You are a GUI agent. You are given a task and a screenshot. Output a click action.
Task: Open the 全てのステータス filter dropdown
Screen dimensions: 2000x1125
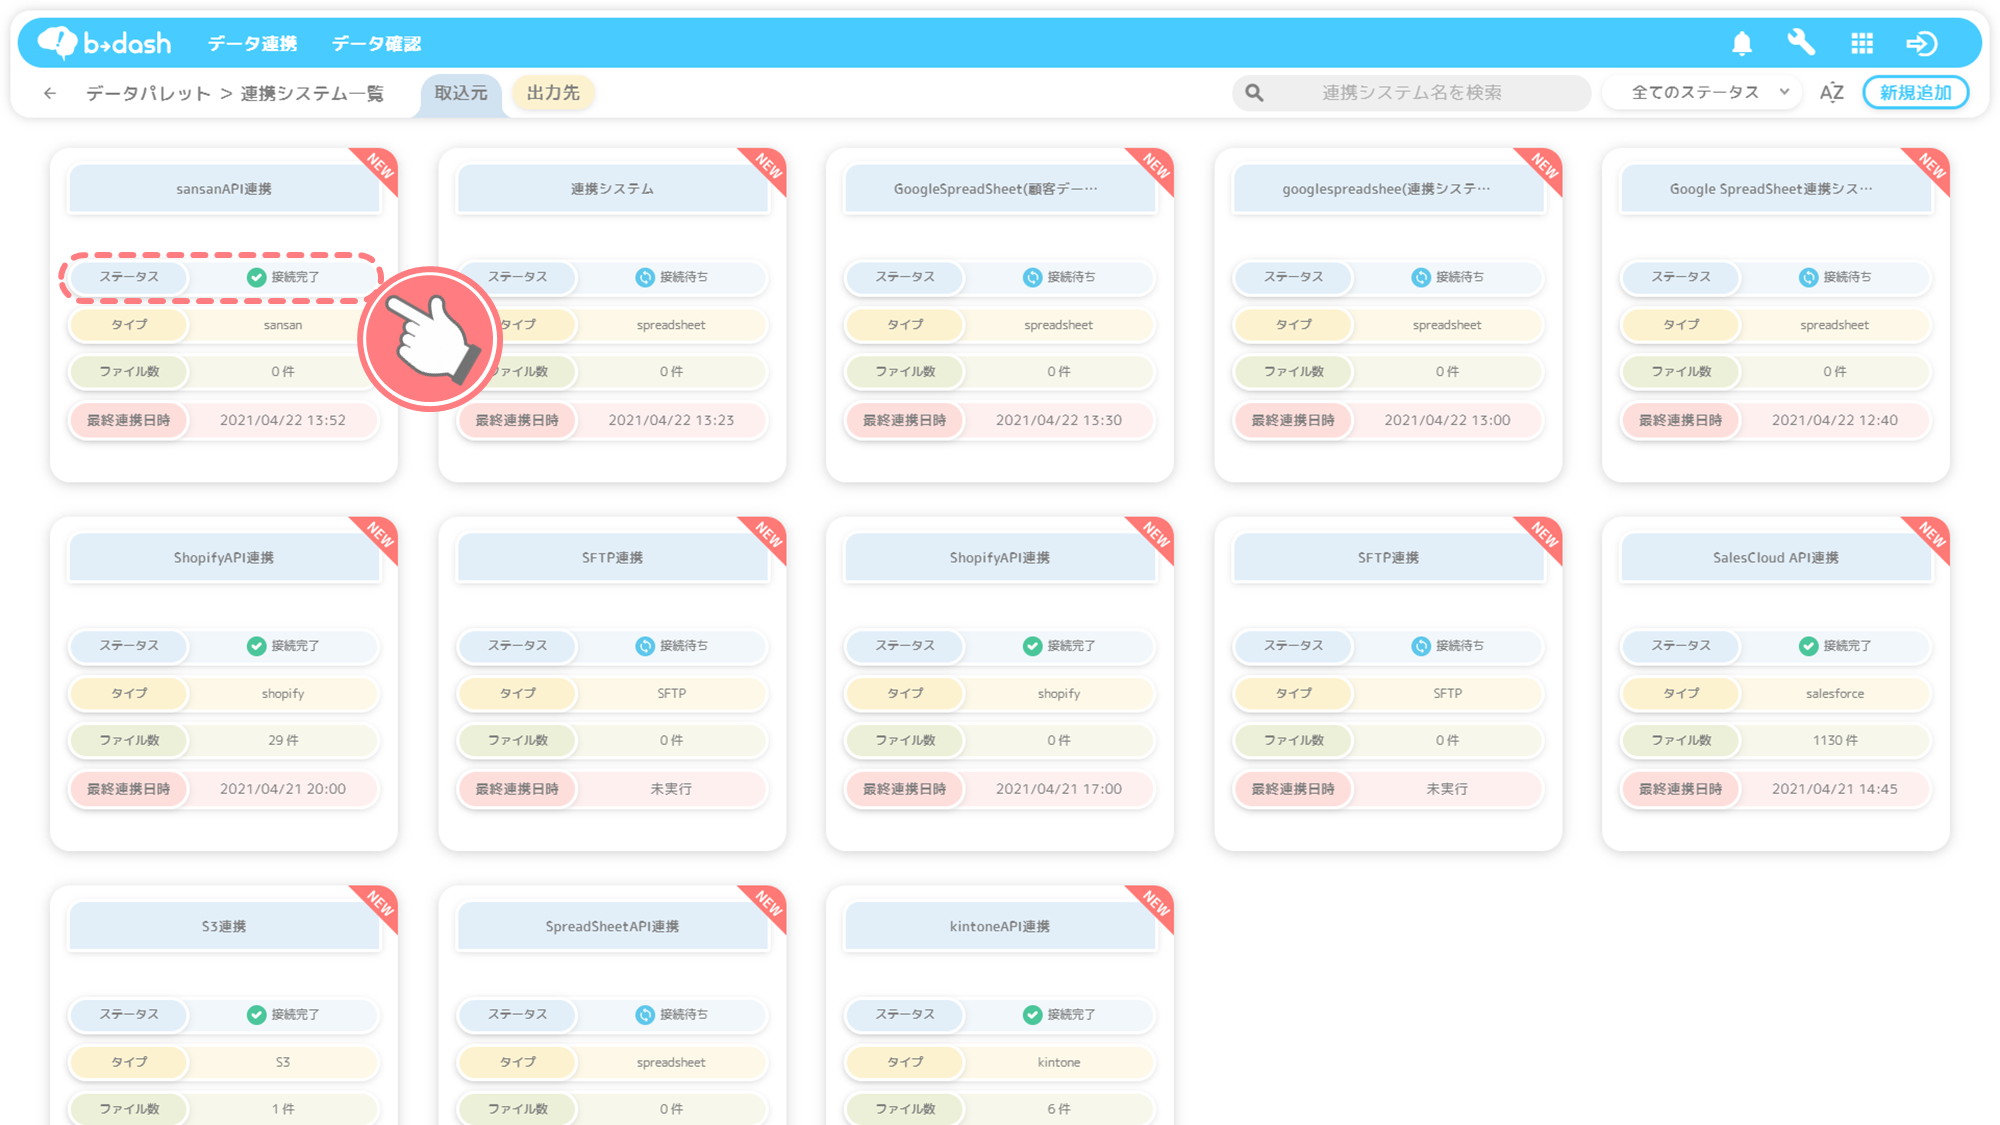[x=1702, y=93]
